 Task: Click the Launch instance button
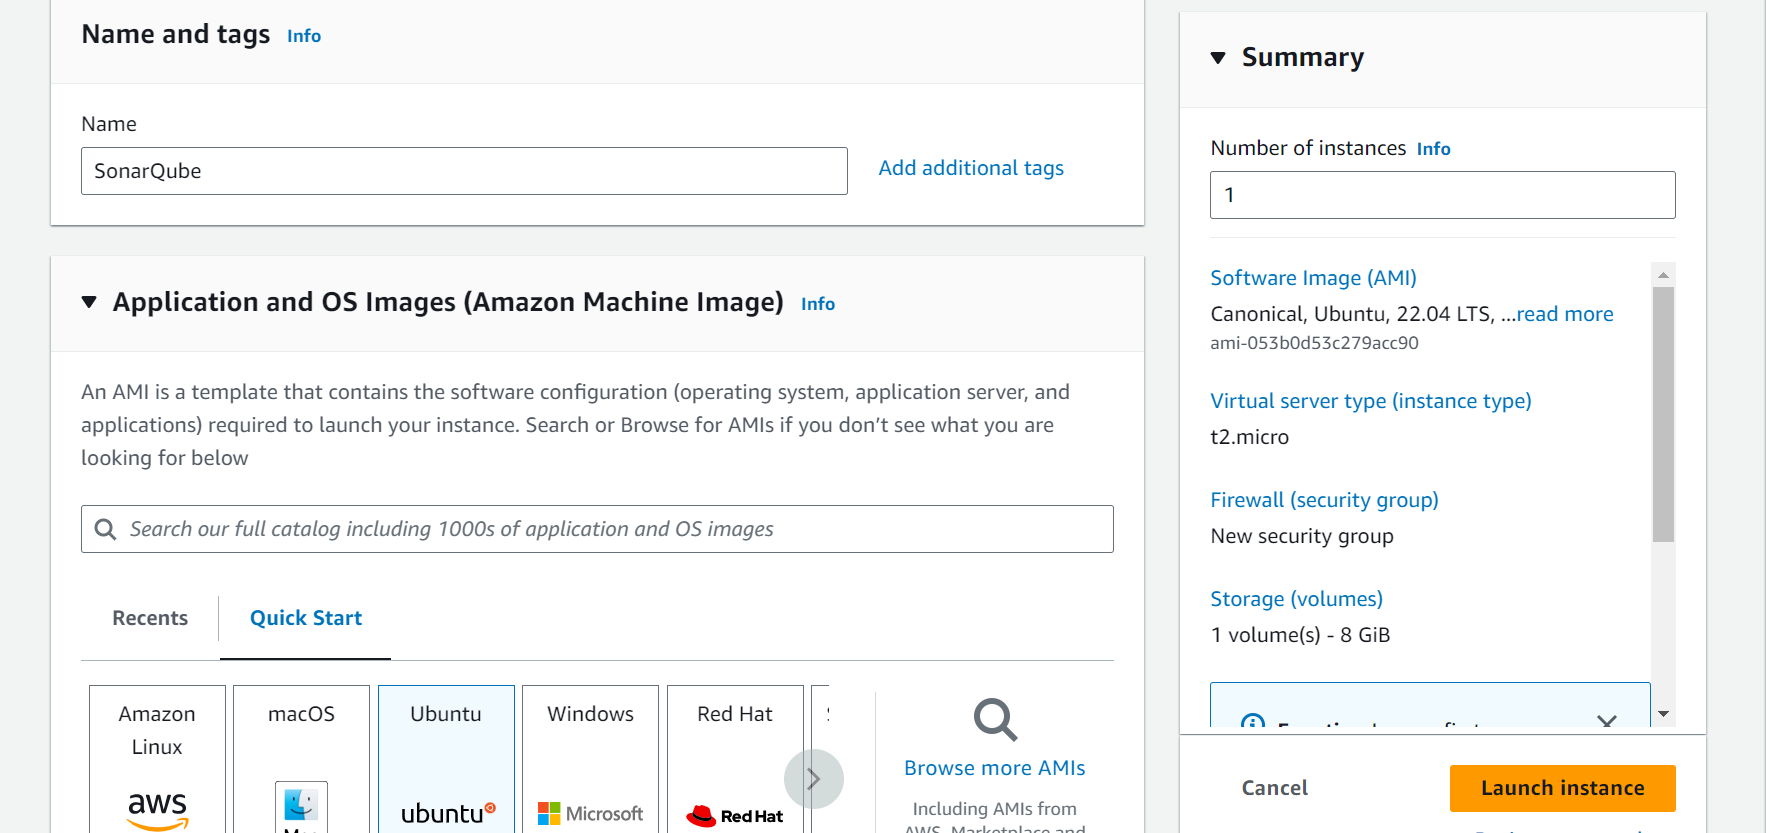(x=1563, y=788)
